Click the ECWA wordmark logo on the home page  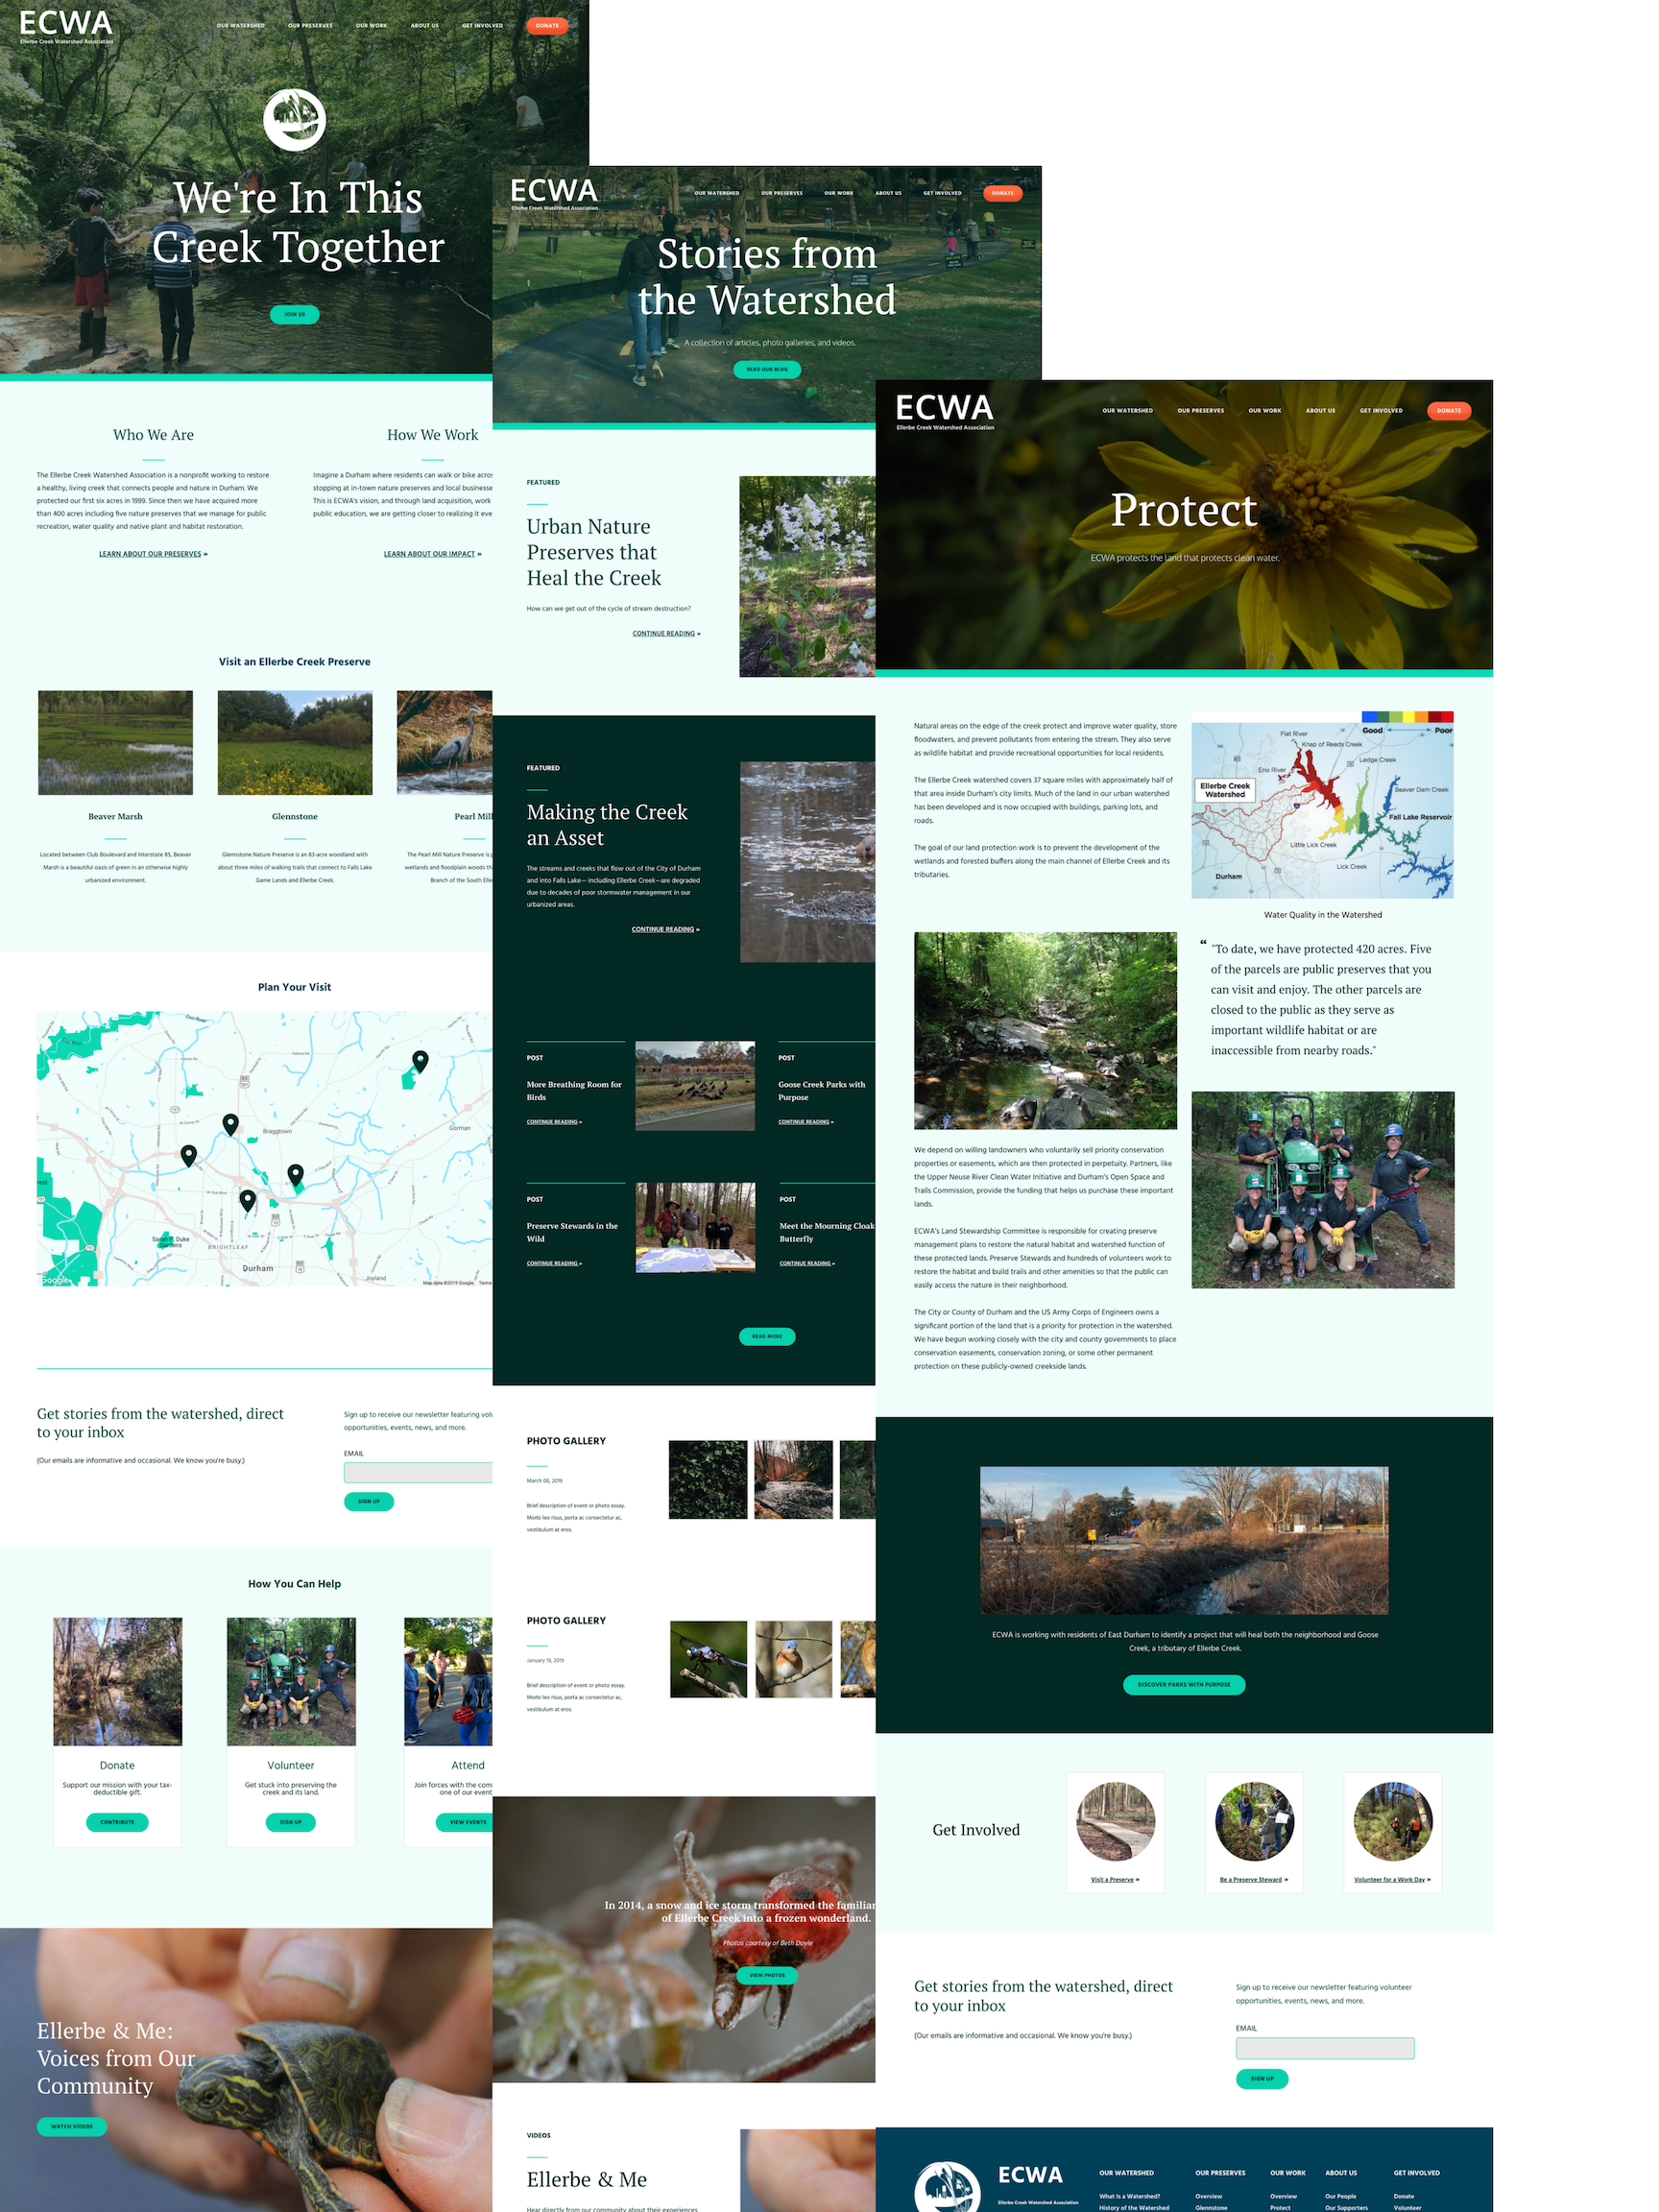click(66, 26)
